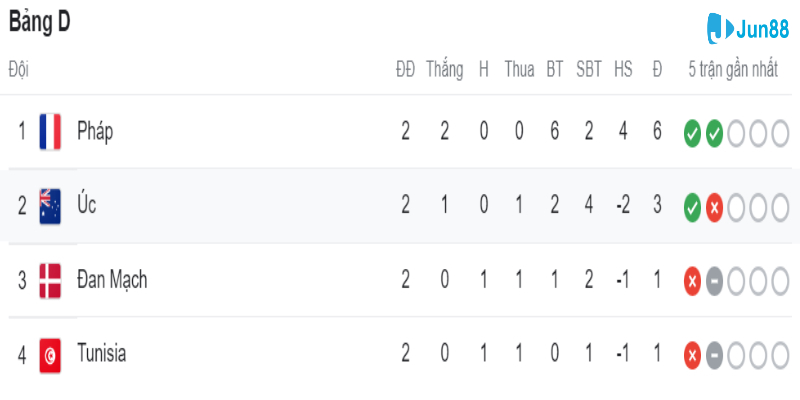Image resolution: width=800 pixels, height=400 pixels.
Task: Click the Tunisia flag icon
Action: pos(50,354)
